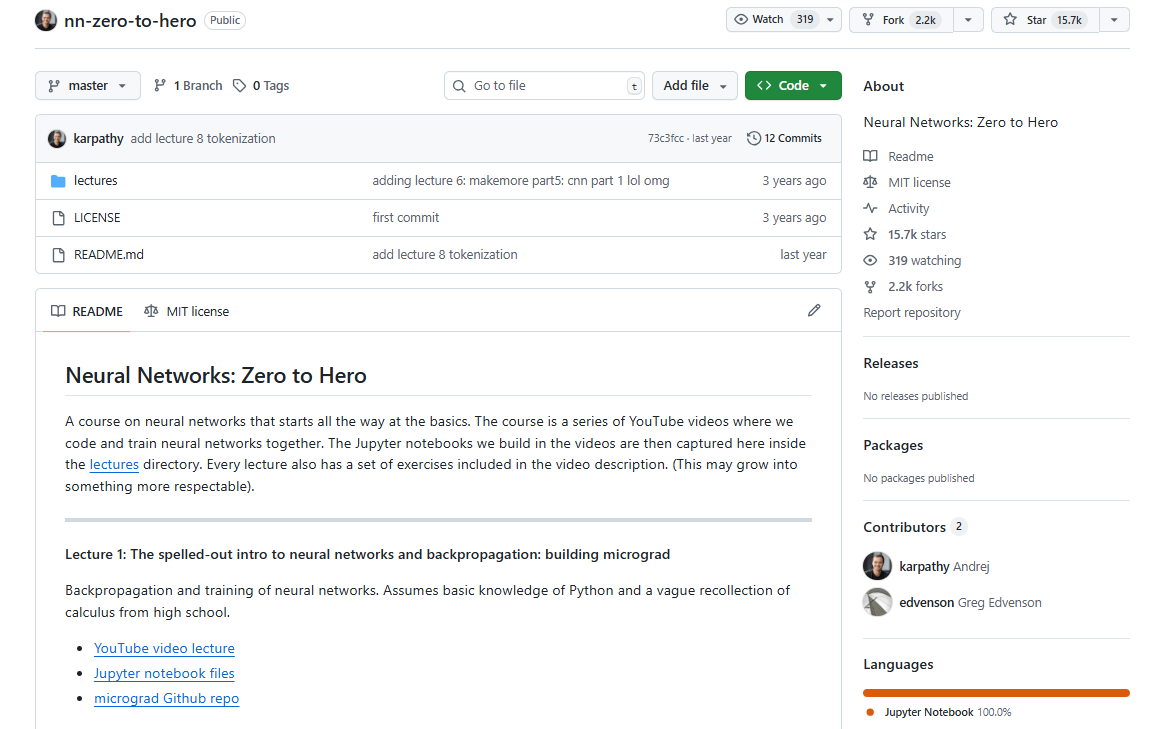Open the Fork options dropdown arrow
1156x729 pixels.
(x=968, y=20)
